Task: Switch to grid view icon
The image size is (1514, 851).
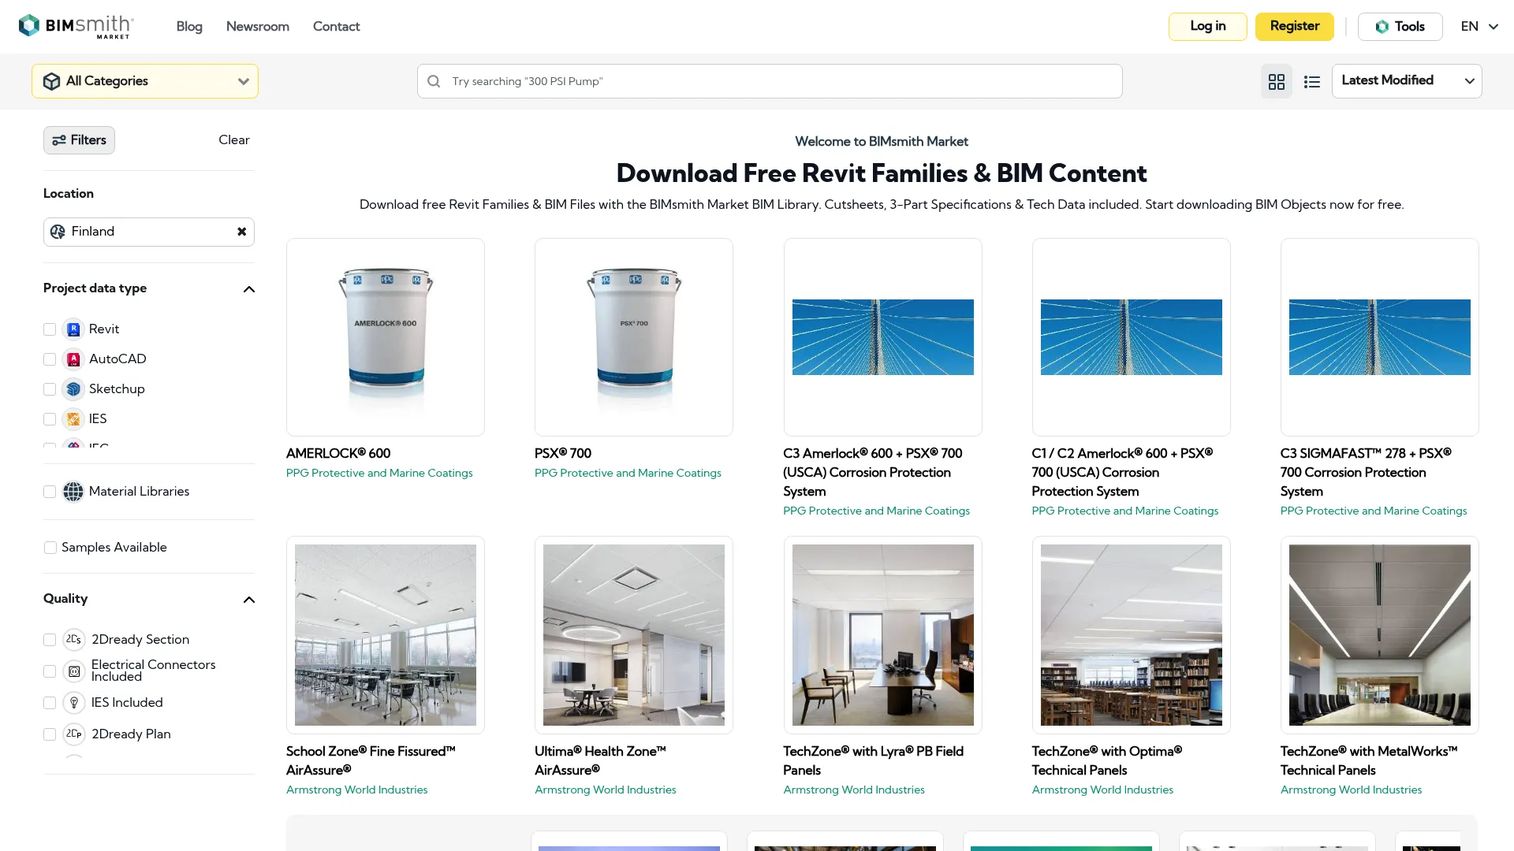Action: [1276, 82]
